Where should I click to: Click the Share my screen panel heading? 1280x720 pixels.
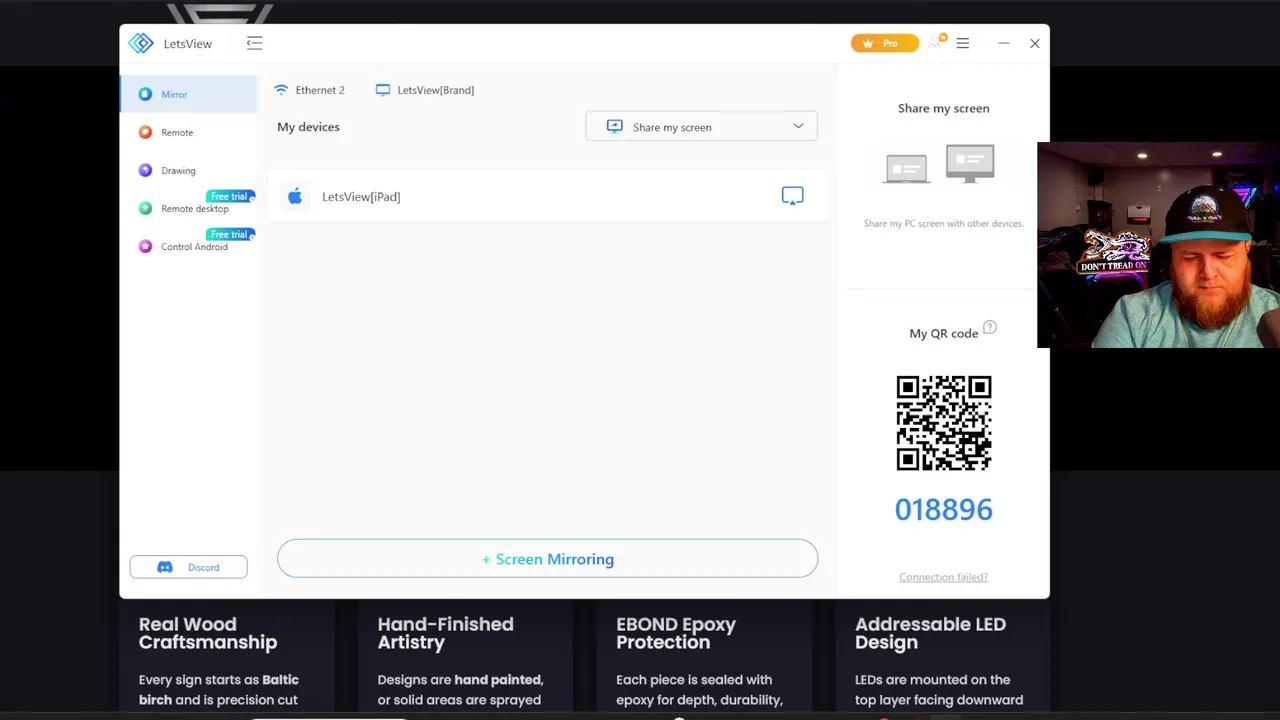[943, 108]
